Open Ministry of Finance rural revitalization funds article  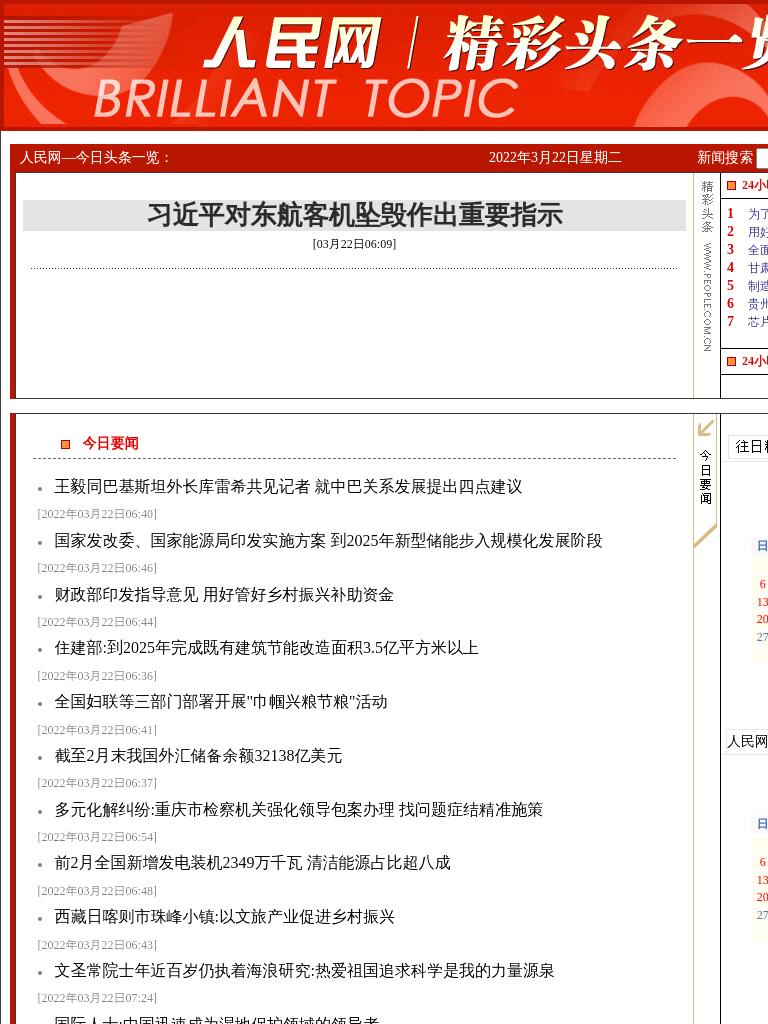click(x=224, y=595)
